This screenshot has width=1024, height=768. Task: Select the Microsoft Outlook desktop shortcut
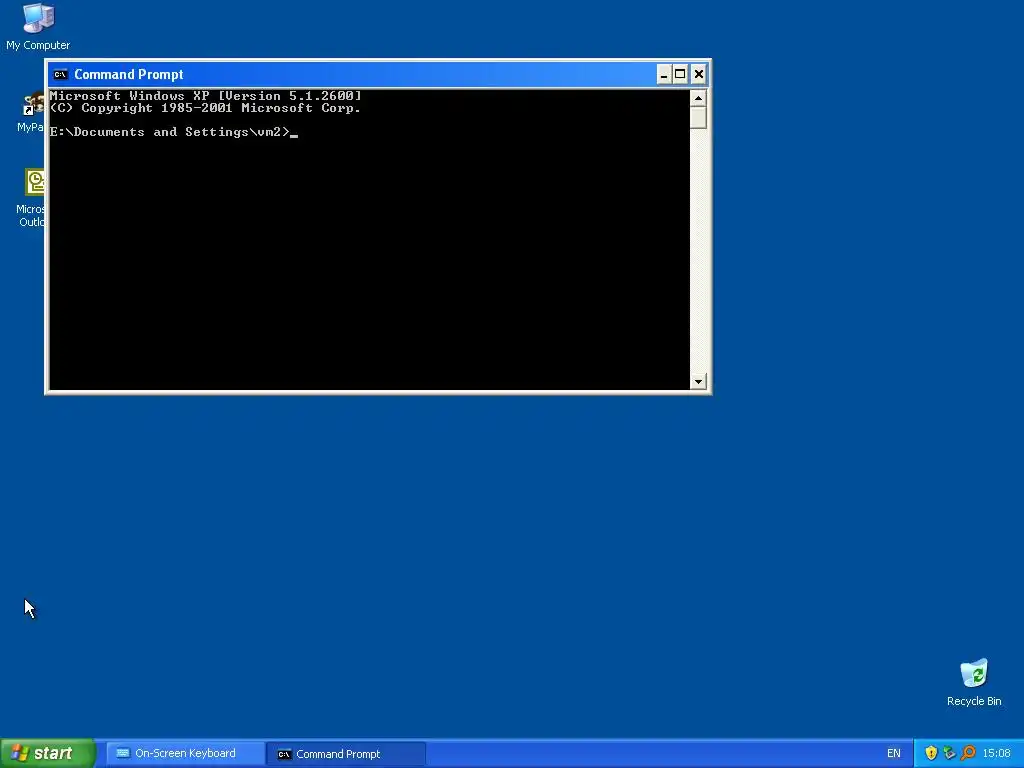31,197
